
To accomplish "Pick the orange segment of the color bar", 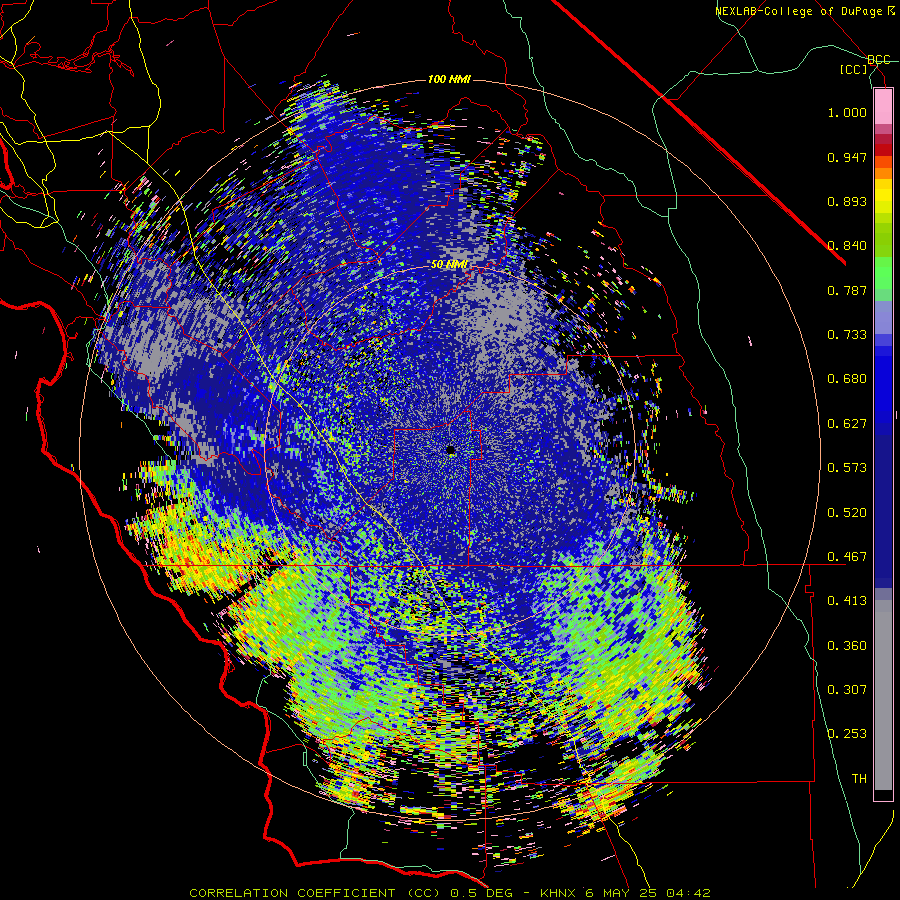I will 883,173.
